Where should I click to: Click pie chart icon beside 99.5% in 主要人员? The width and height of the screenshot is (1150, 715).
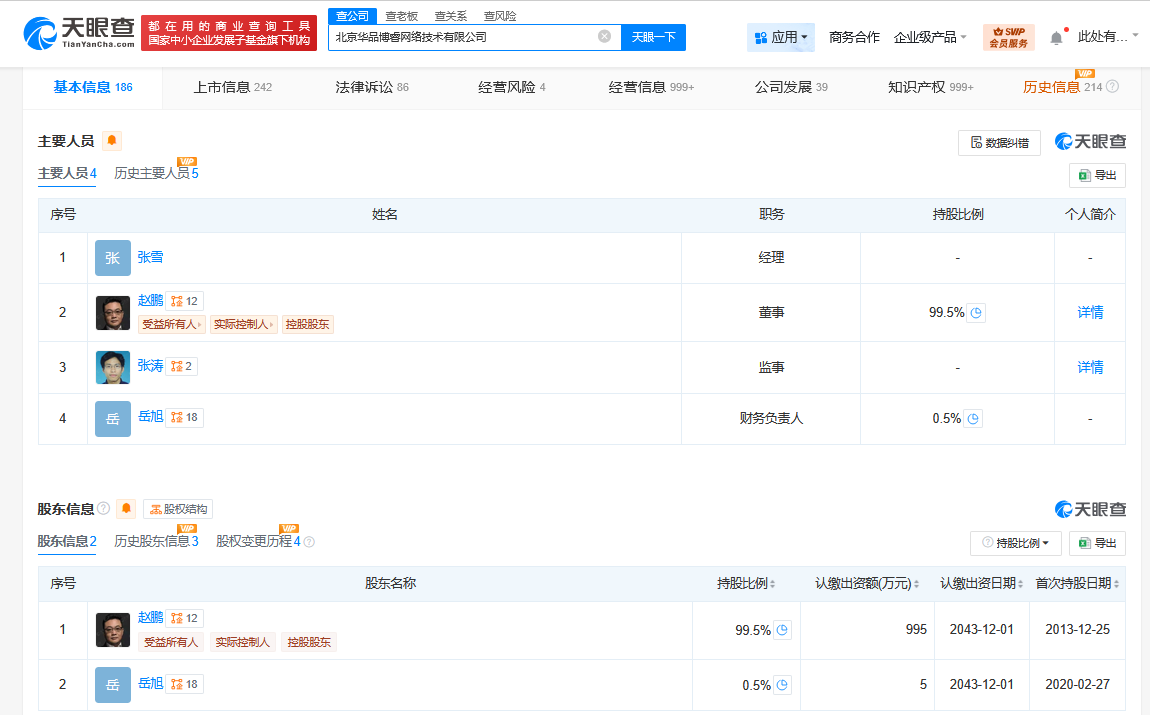pyautogui.click(x=976, y=313)
